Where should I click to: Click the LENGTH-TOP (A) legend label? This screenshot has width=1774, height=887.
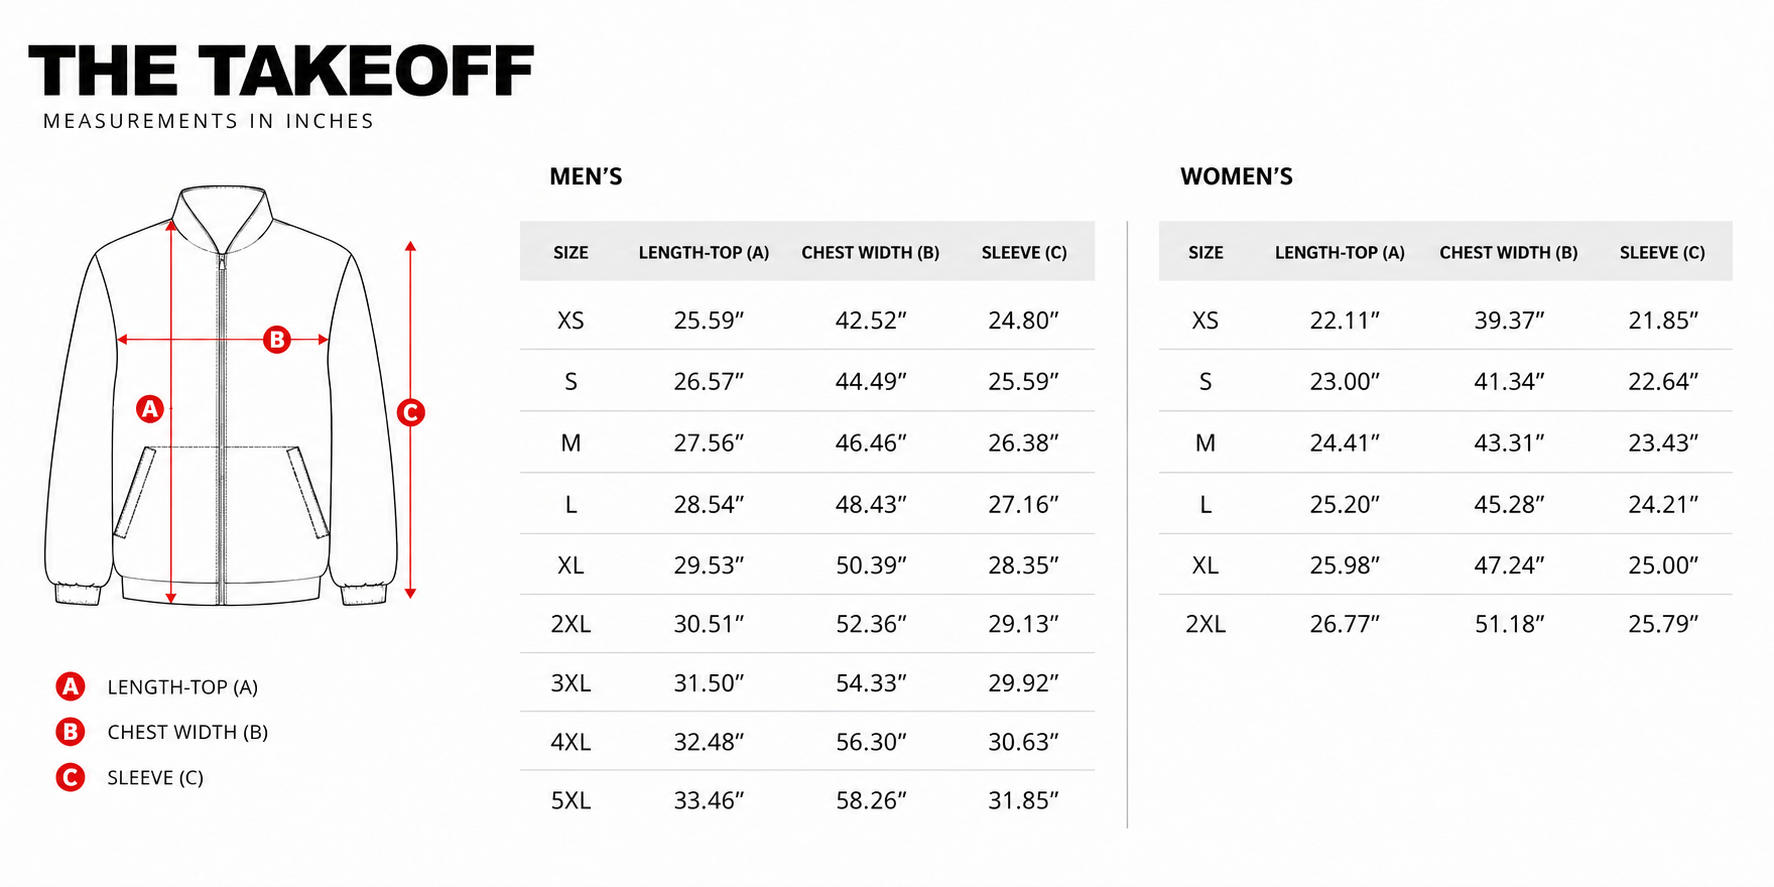coord(183,687)
